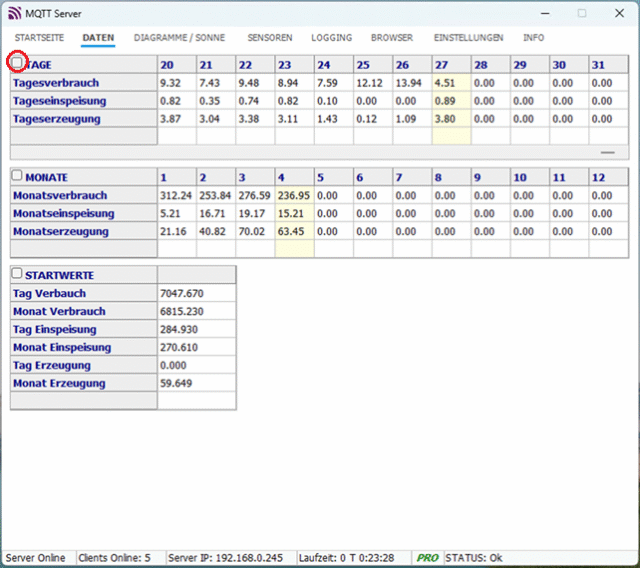Image resolution: width=640 pixels, height=568 pixels.
Task: Click Monatseinspeisung cell 16.71
Action: 216,213
